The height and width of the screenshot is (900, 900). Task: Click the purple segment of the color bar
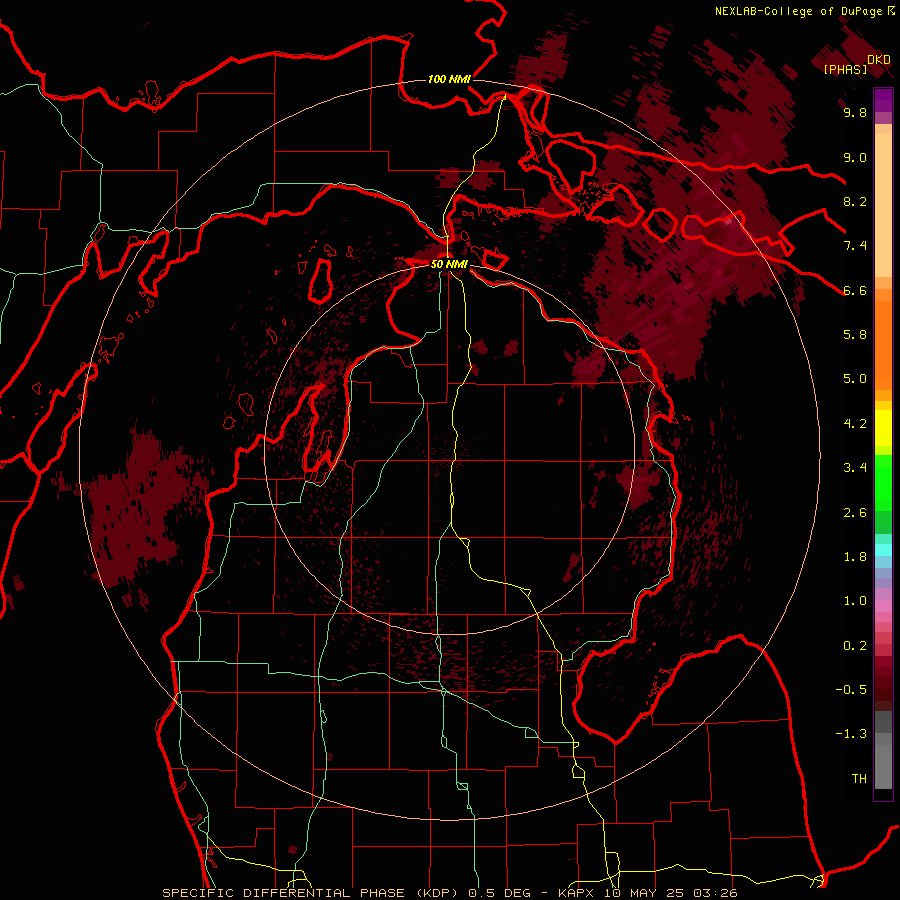point(883,100)
